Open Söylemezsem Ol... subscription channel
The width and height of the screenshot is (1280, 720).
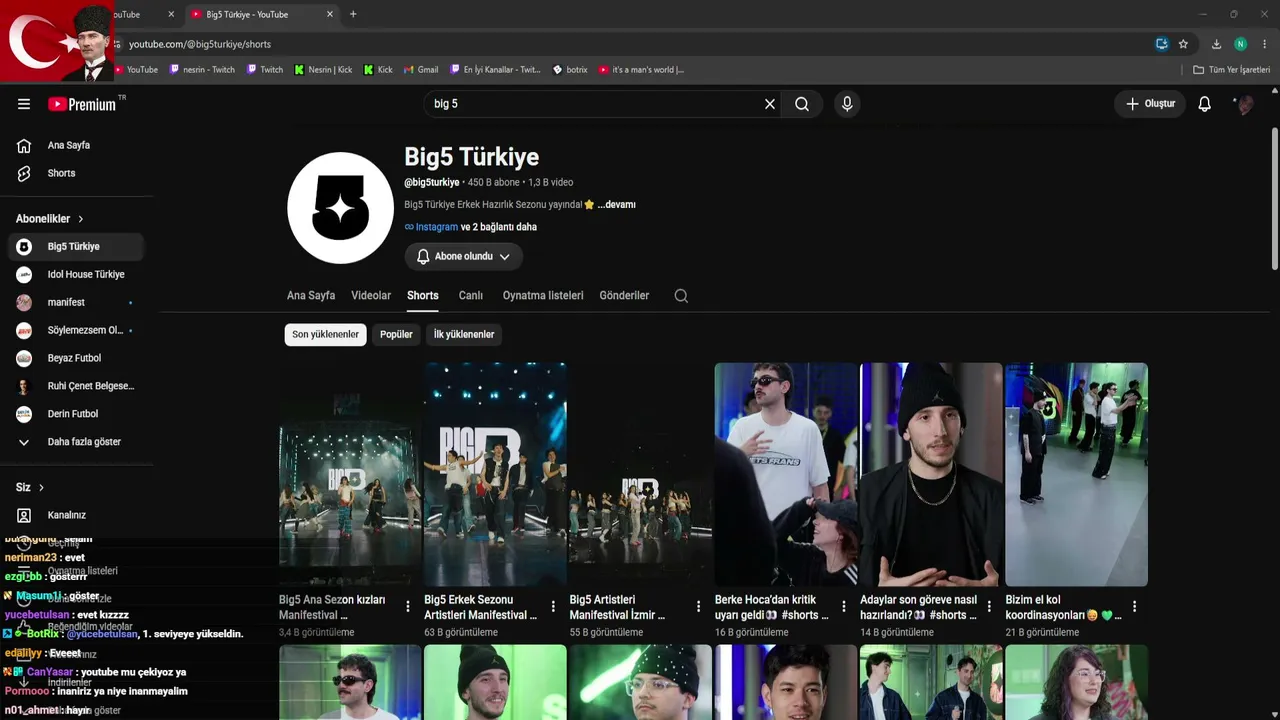(x=76, y=330)
